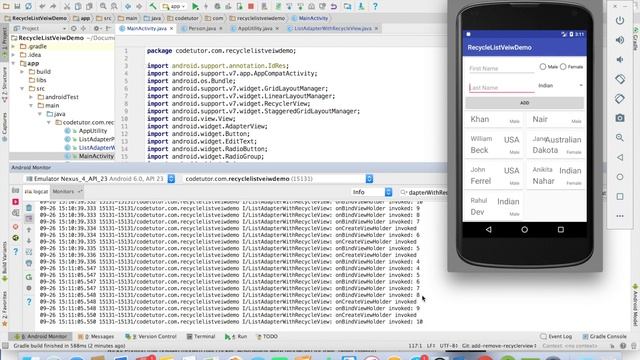Select AppUtility in the project tree
Image resolution: width=640 pixels, height=360 pixels.
[93, 131]
